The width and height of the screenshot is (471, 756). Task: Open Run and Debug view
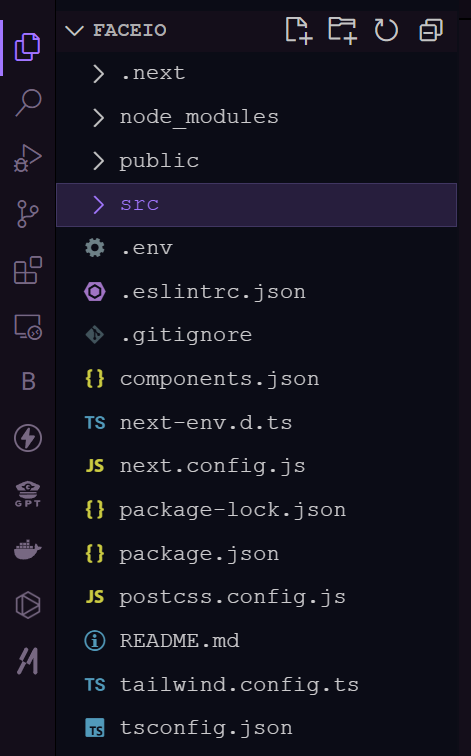pos(28,158)
